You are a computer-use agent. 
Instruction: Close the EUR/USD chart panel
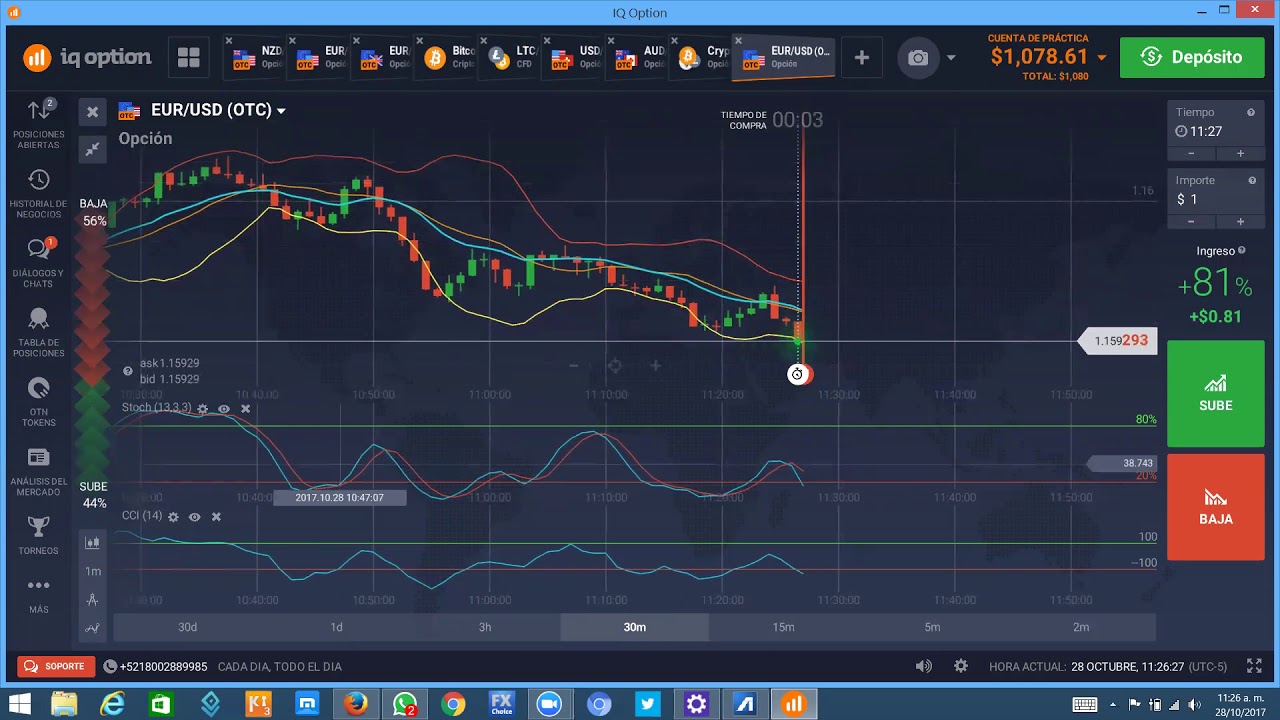92,112
